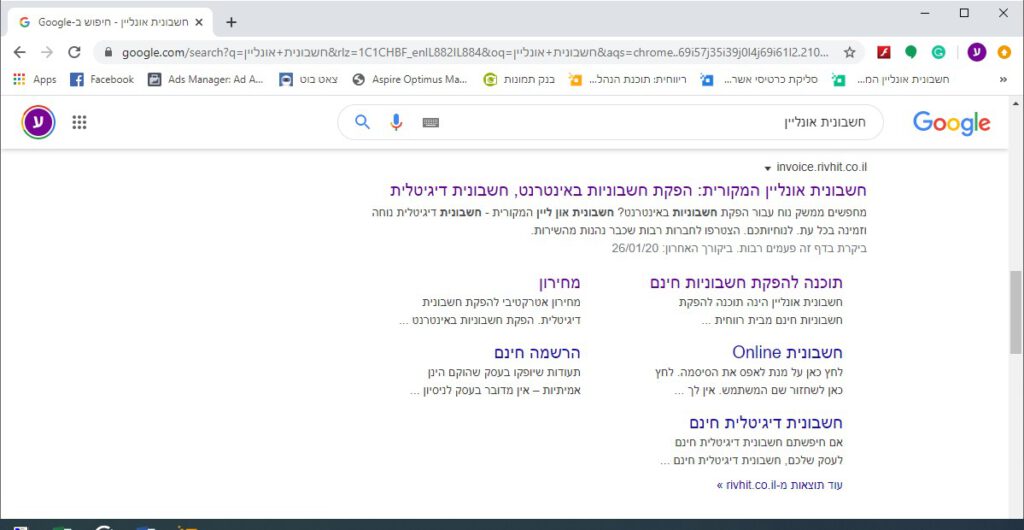Image resolution: width=1024 pixels, height=530 pixels.
Task: Click the Google logo
Action: (x=952, y=123)
